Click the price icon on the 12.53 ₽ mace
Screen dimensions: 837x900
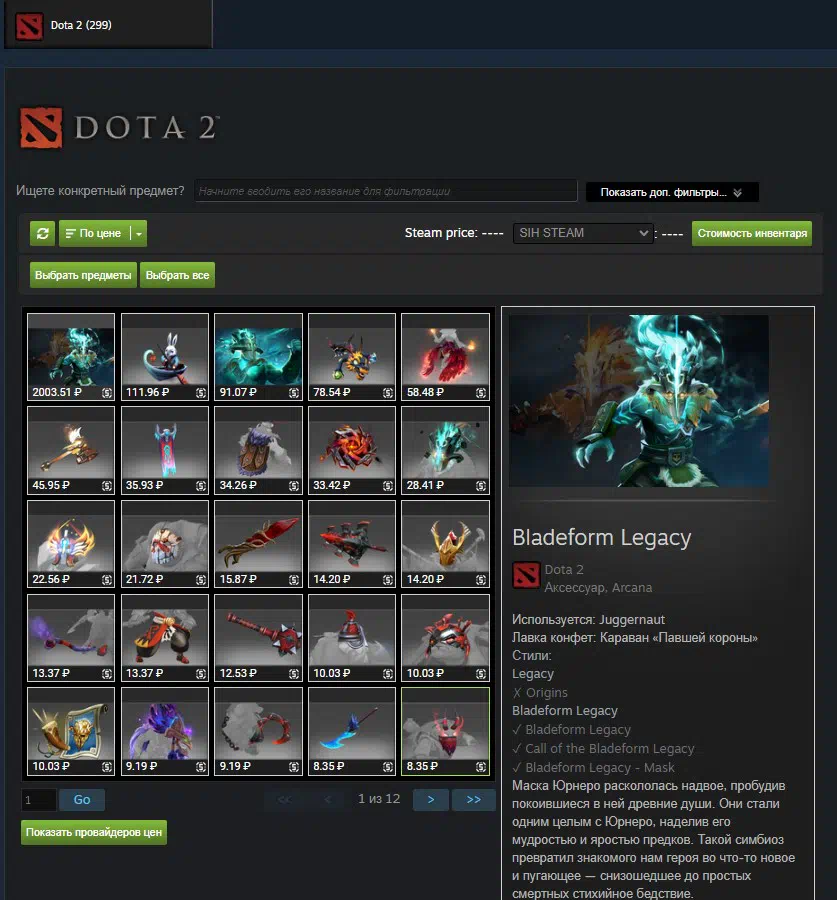coord(294,673)
